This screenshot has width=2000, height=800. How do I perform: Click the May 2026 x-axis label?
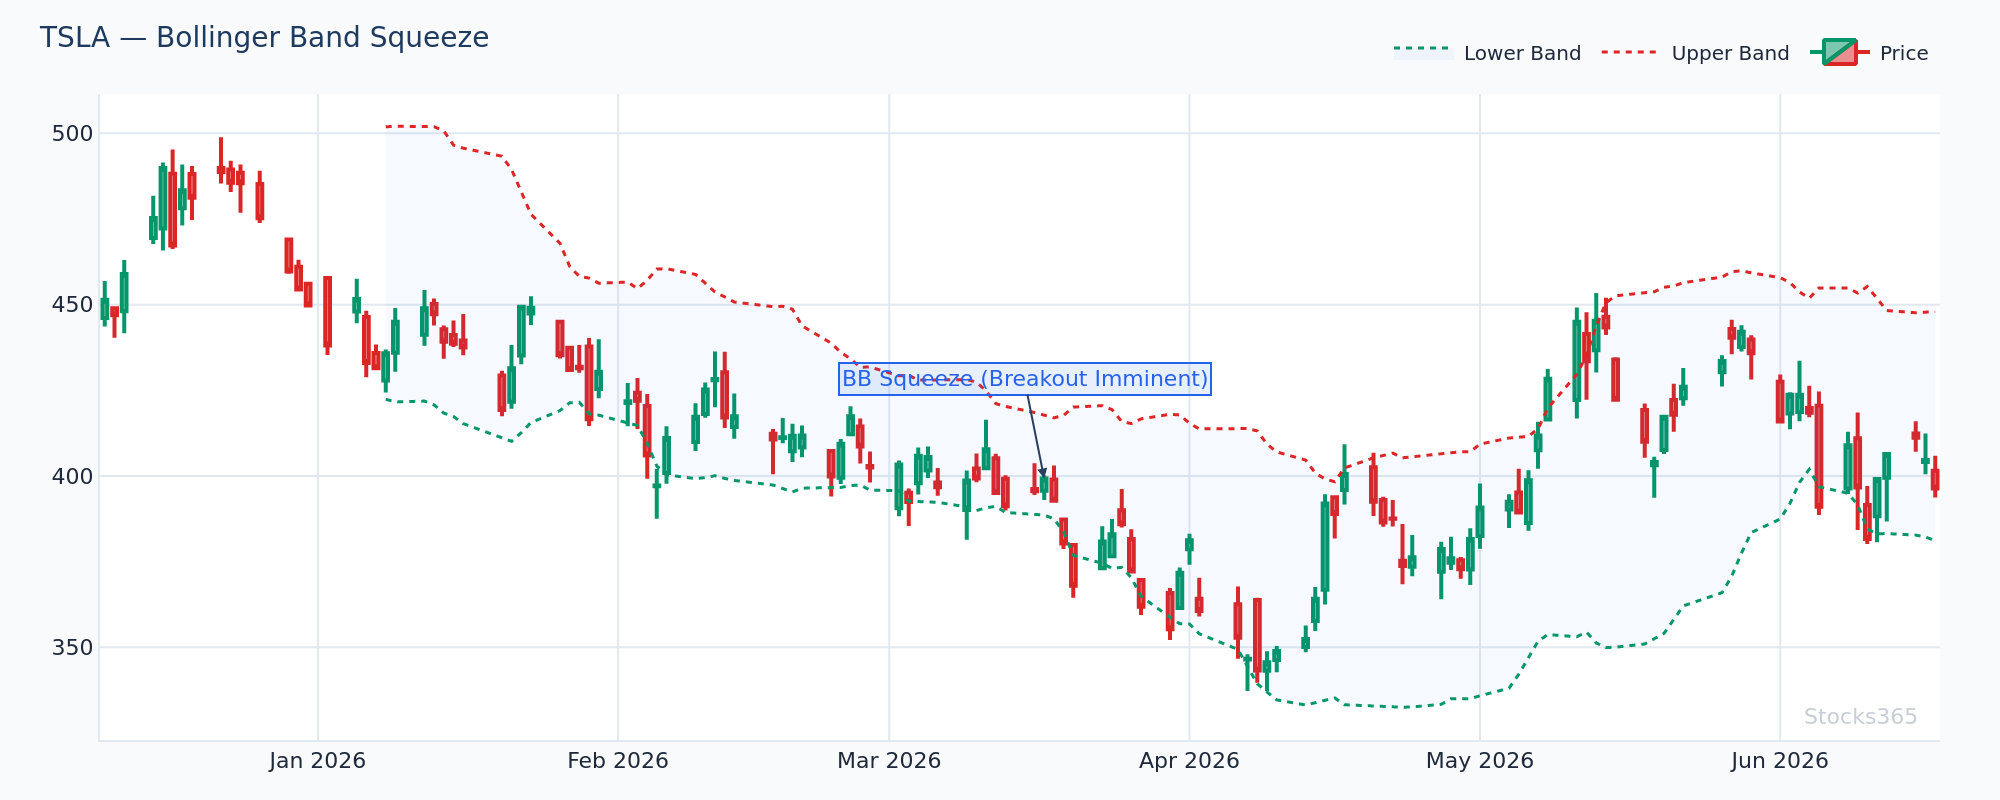pyautogui.click(x=1480, y=761)
